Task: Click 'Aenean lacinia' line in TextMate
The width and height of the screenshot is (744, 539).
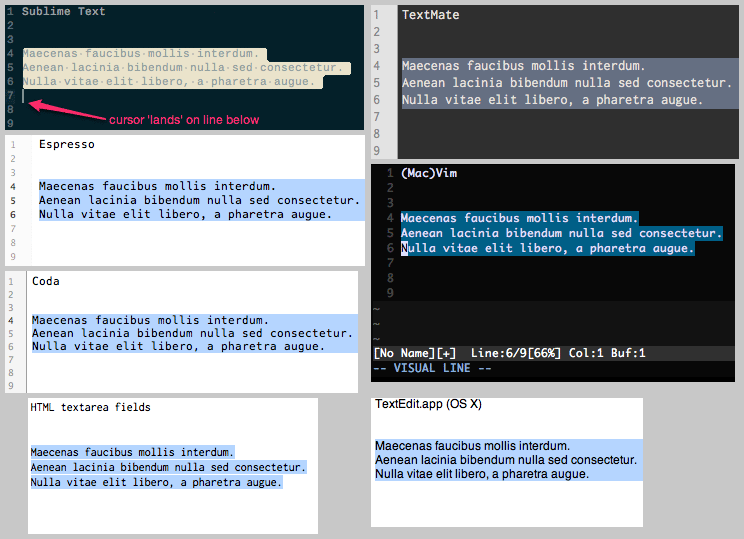Action: click(x=567, y=83)
